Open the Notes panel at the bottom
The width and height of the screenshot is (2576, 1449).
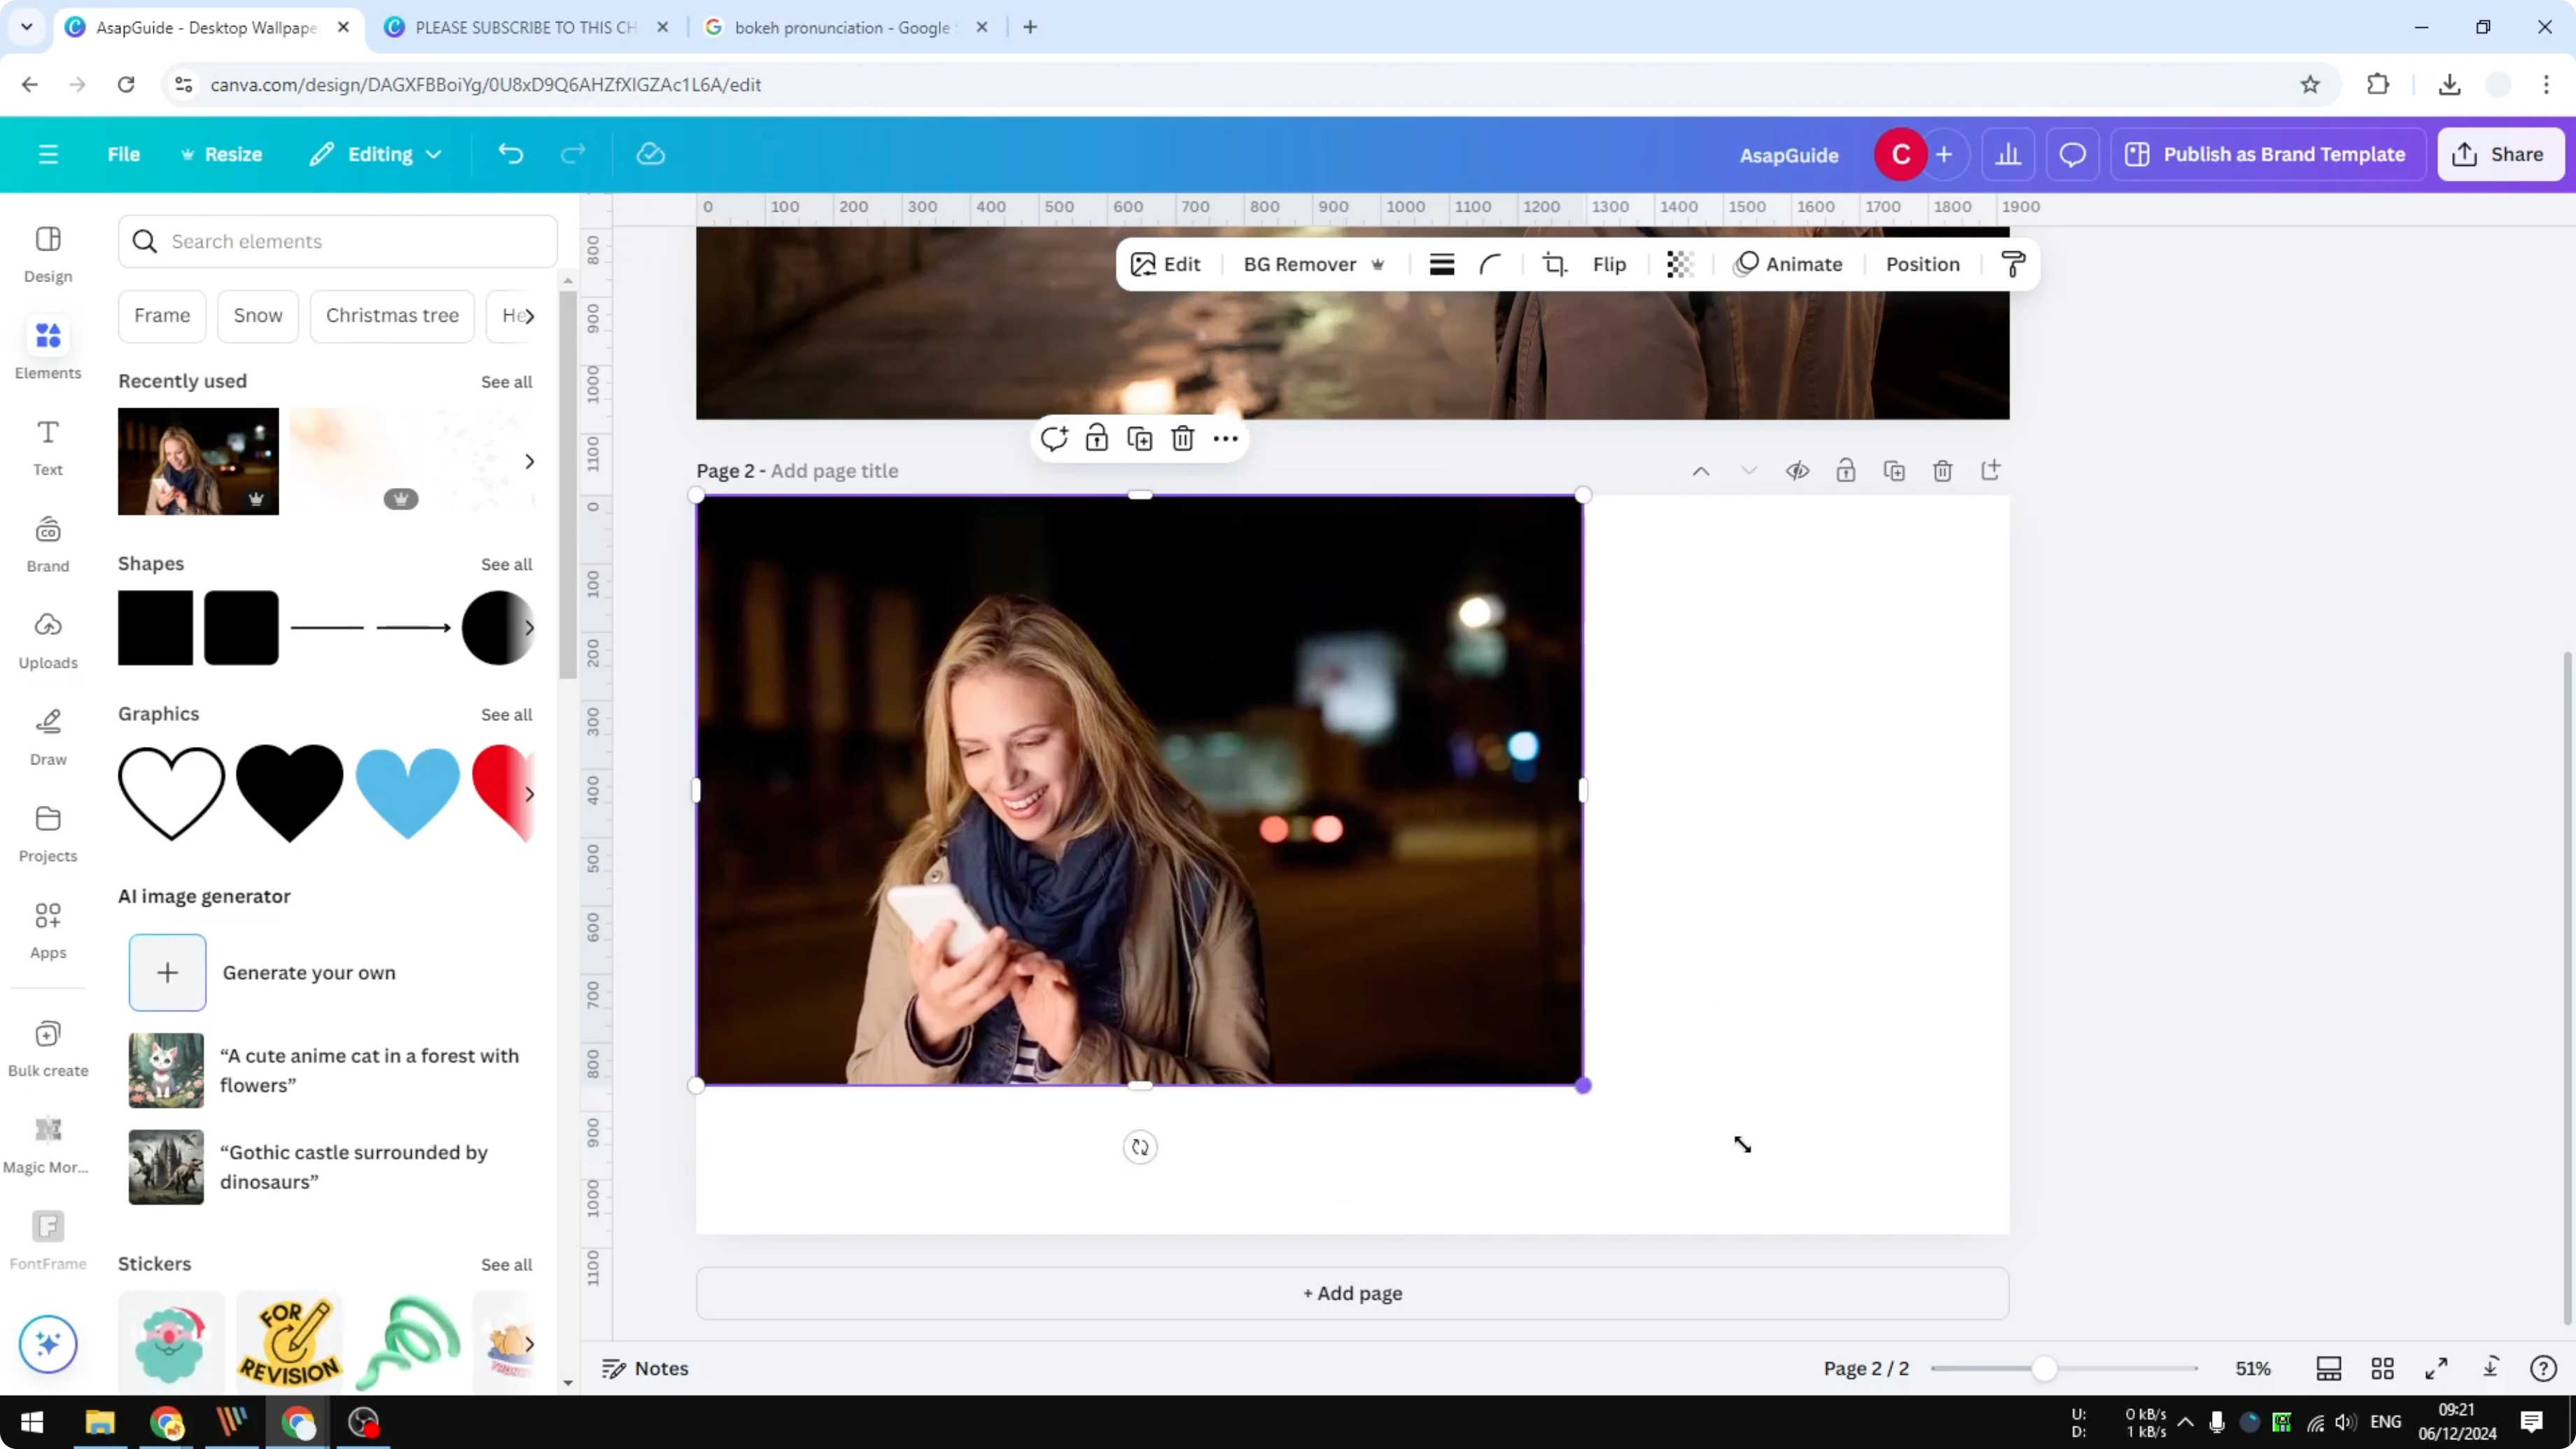(645, 1368)
